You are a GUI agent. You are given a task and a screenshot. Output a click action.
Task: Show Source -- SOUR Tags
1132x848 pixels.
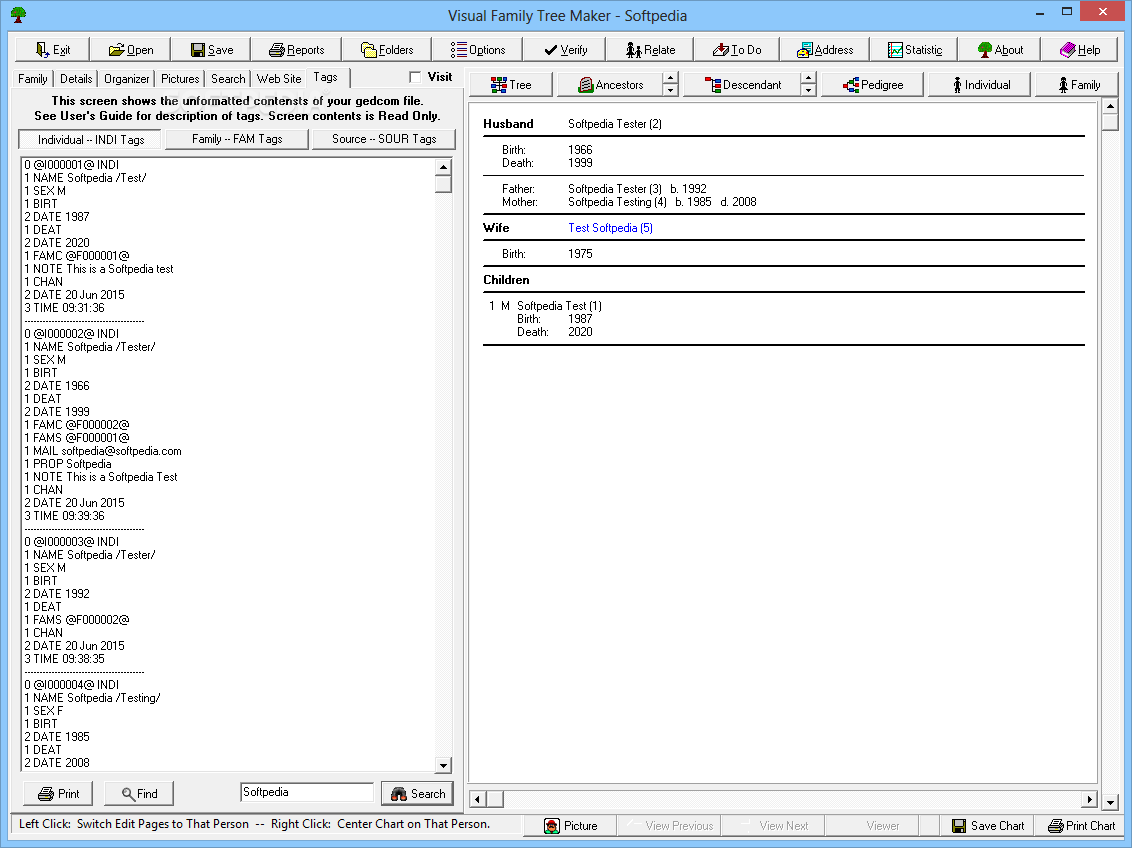384,139
